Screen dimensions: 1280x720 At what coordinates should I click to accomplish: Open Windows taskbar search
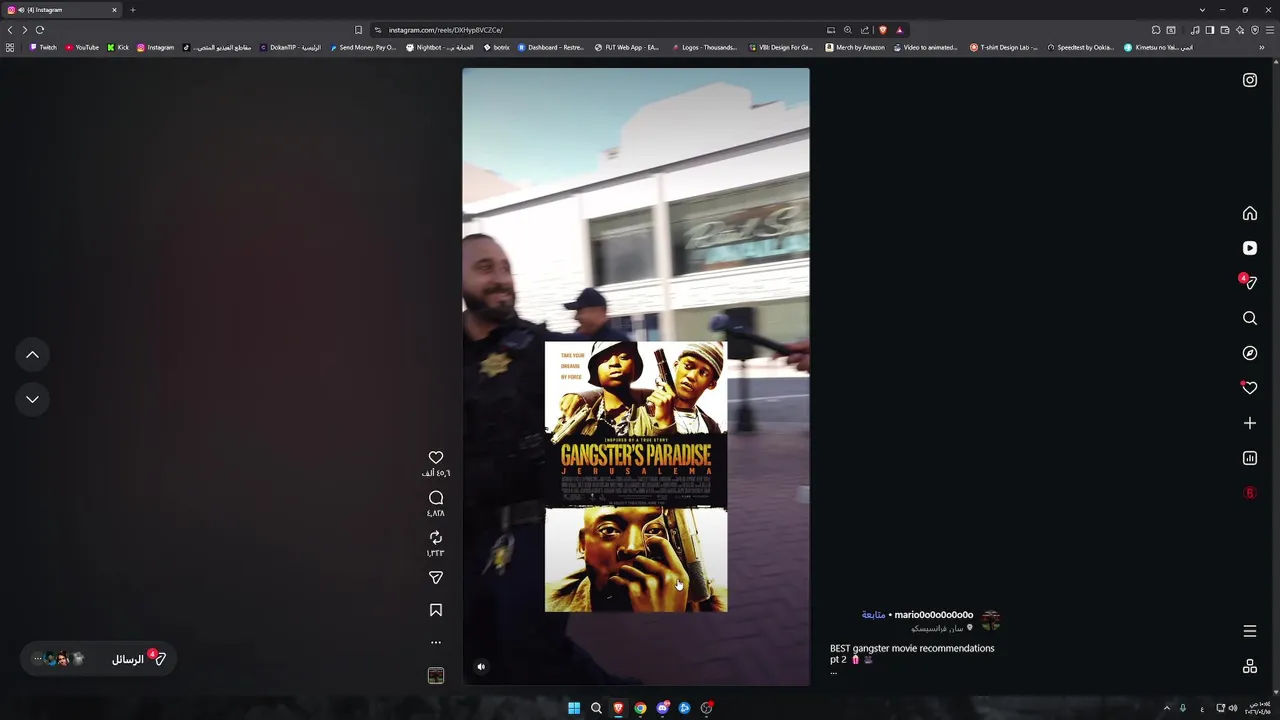click(x=596, y=708)
